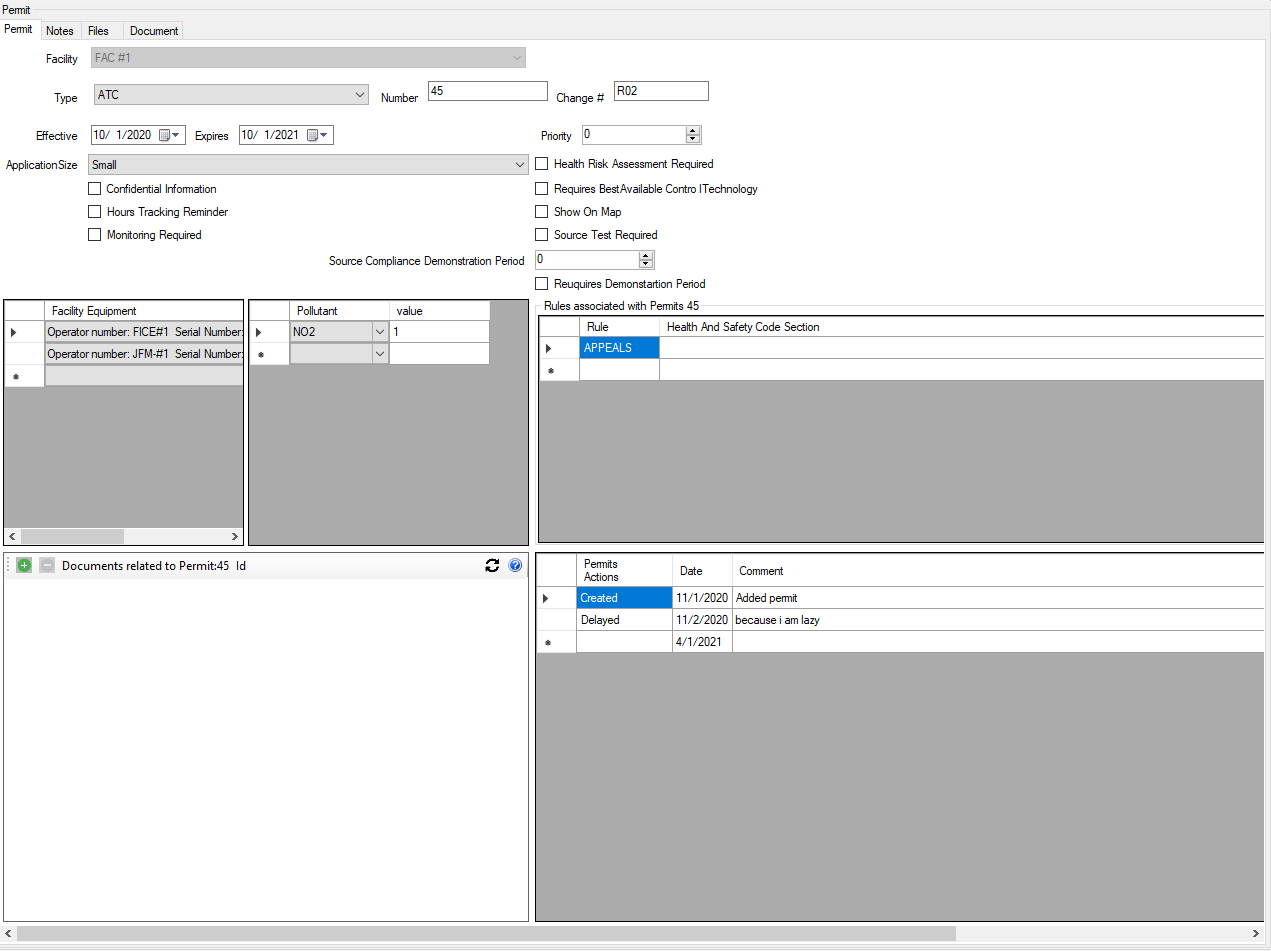Image resolution: width=1271 pixels, height=951 pixels.
Task: Open the ApplicationSize dropdown
Action: coord(519,165)
